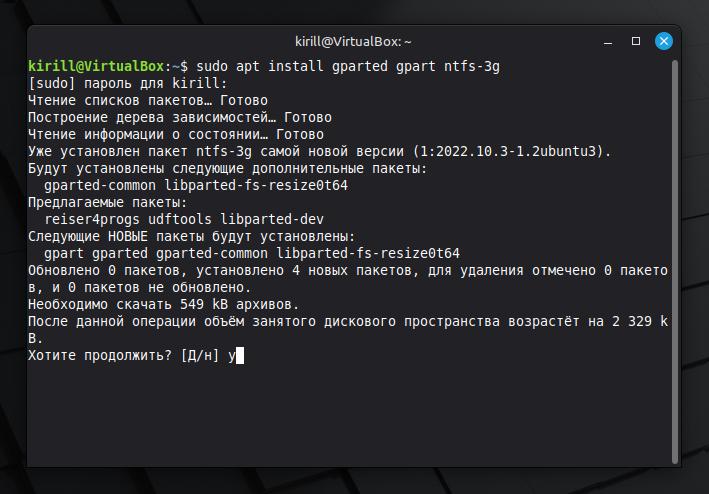Image resolution: width=709 pixels, height=494 pixels.
Task: Click the line Чтение информации о состоянии… Готово
Action: coord(176,134)
